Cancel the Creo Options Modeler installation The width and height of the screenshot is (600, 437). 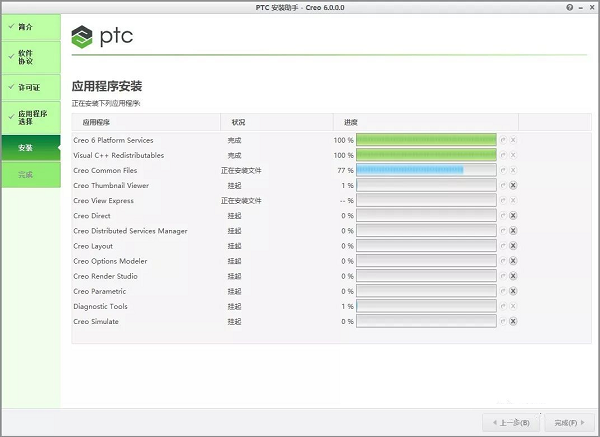[513, 261]
